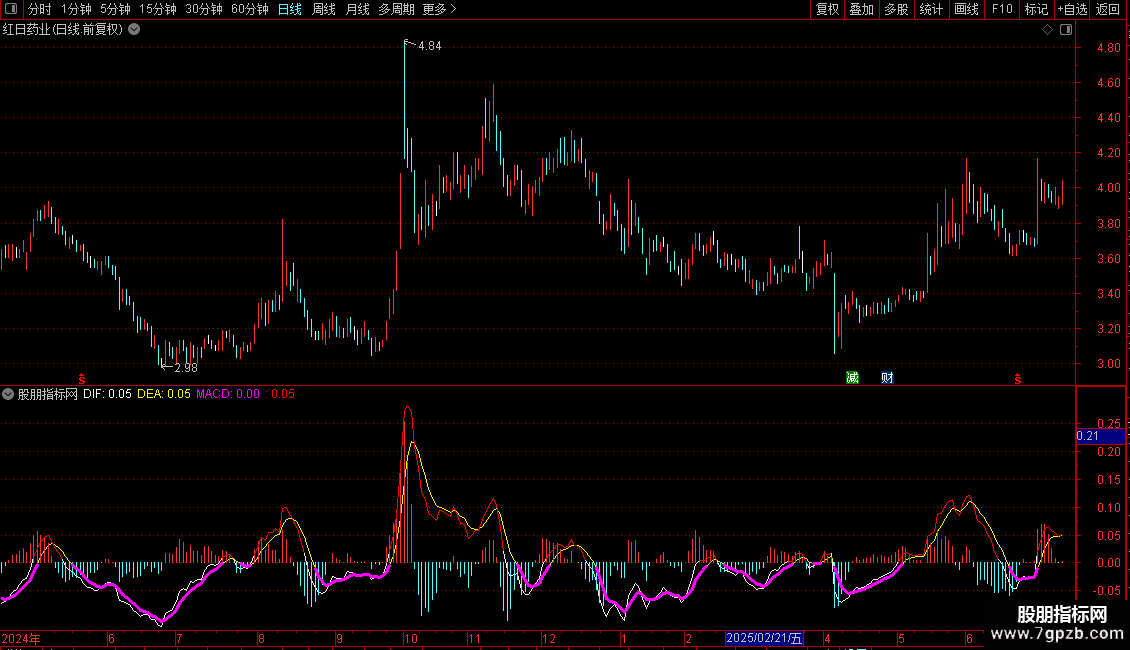Open dropdown next to 红日药业 title
This screenshot has height=650, width=1130.
tap(134, 30)
